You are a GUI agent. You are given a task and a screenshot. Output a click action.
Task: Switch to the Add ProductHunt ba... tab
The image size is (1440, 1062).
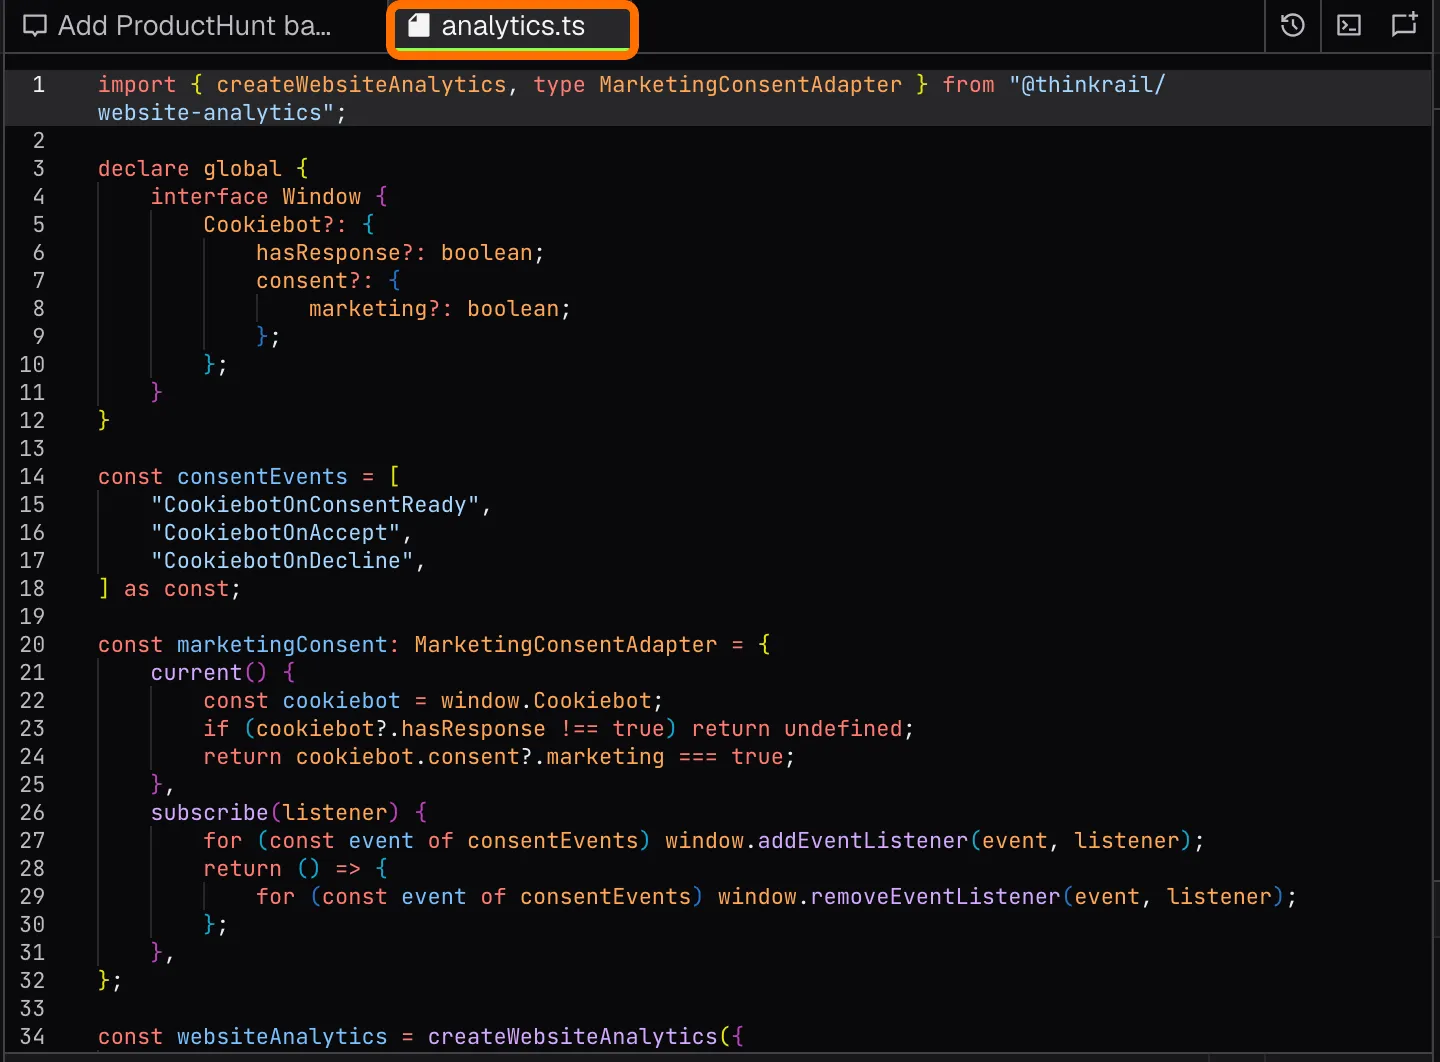point(177,26)
